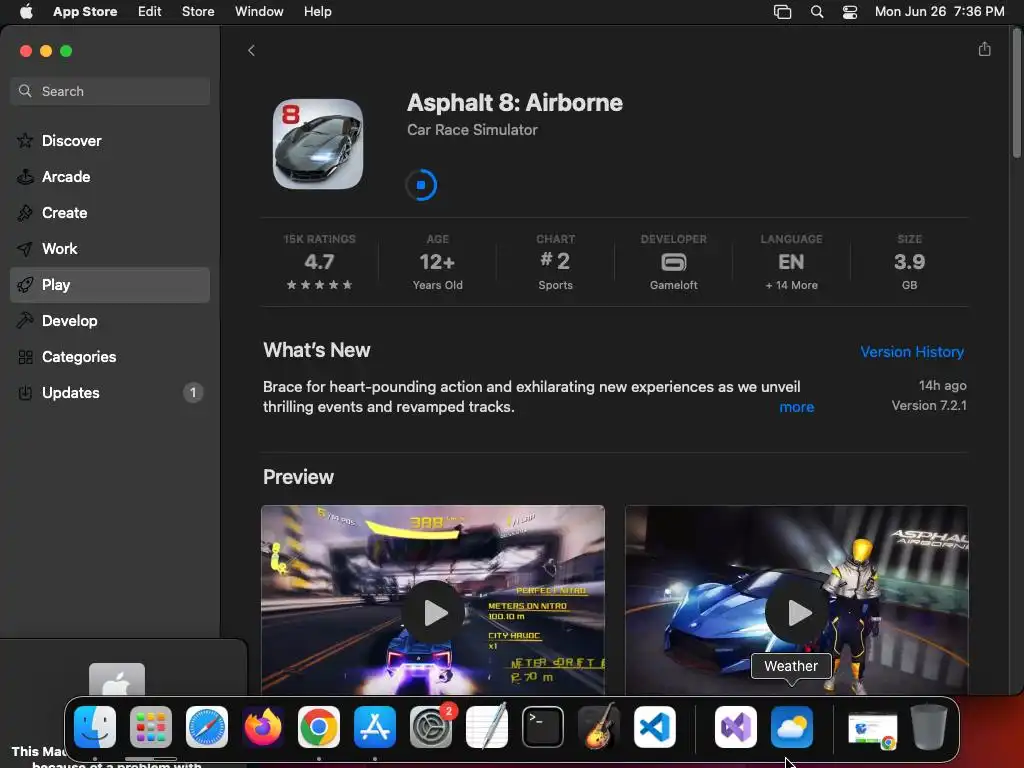
Task: Click the Updates badge showing 1
Action: click(193, 392)
